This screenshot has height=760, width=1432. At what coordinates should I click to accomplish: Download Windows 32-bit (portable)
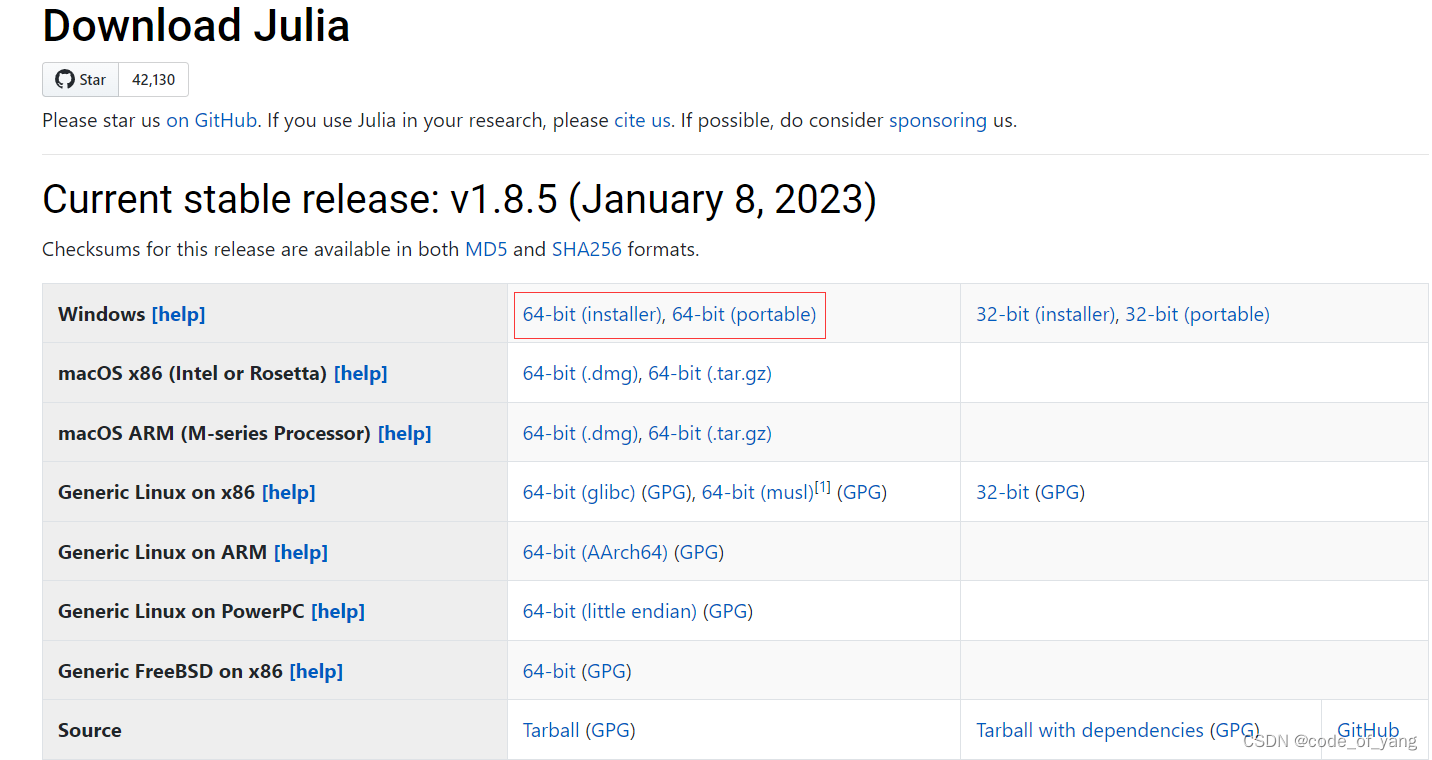pyautogui.click(x=1197, y=314)
